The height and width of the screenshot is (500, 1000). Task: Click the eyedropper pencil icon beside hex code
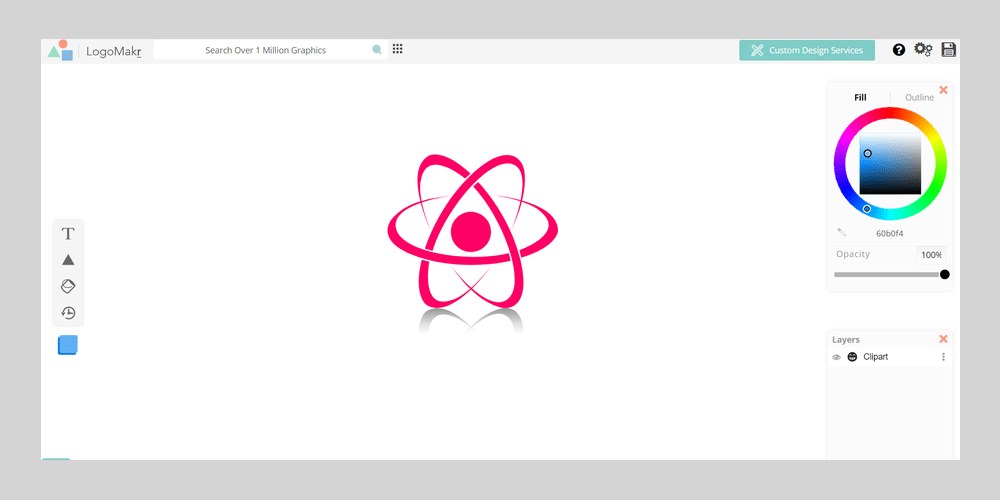(x=842, y=232)
